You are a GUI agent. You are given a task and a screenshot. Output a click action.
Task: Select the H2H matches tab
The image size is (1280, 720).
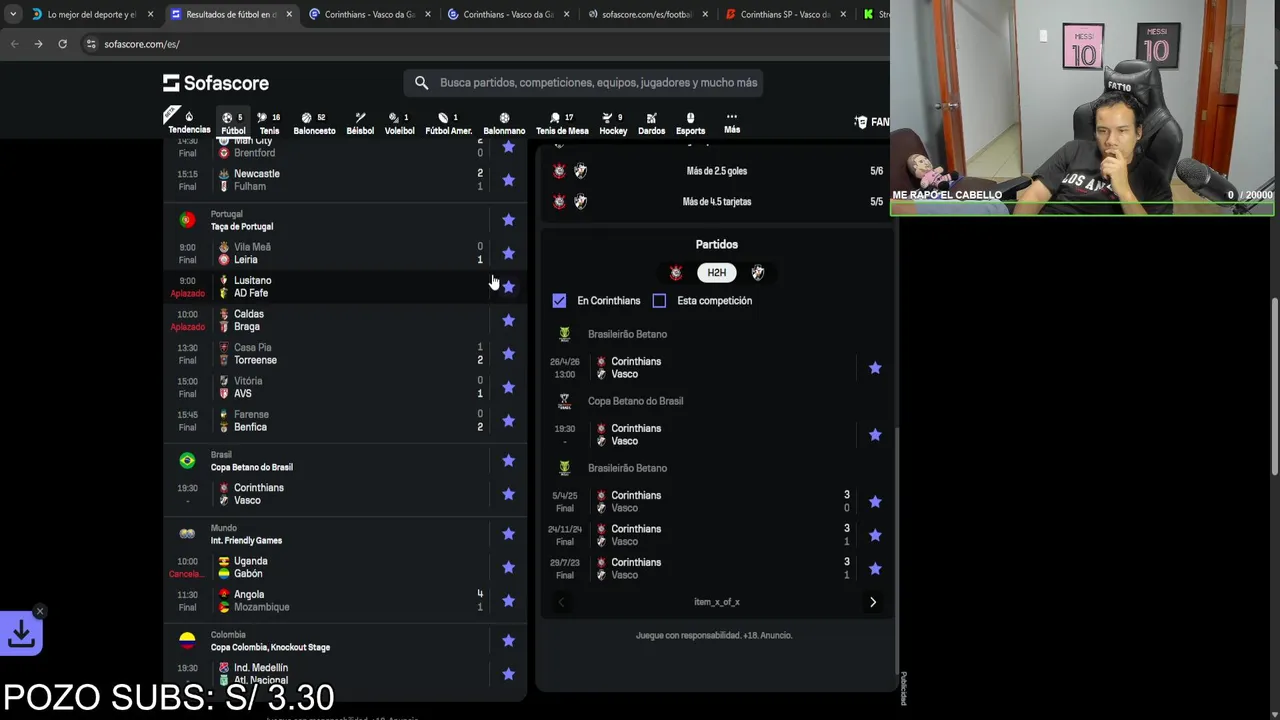(717, 273)
